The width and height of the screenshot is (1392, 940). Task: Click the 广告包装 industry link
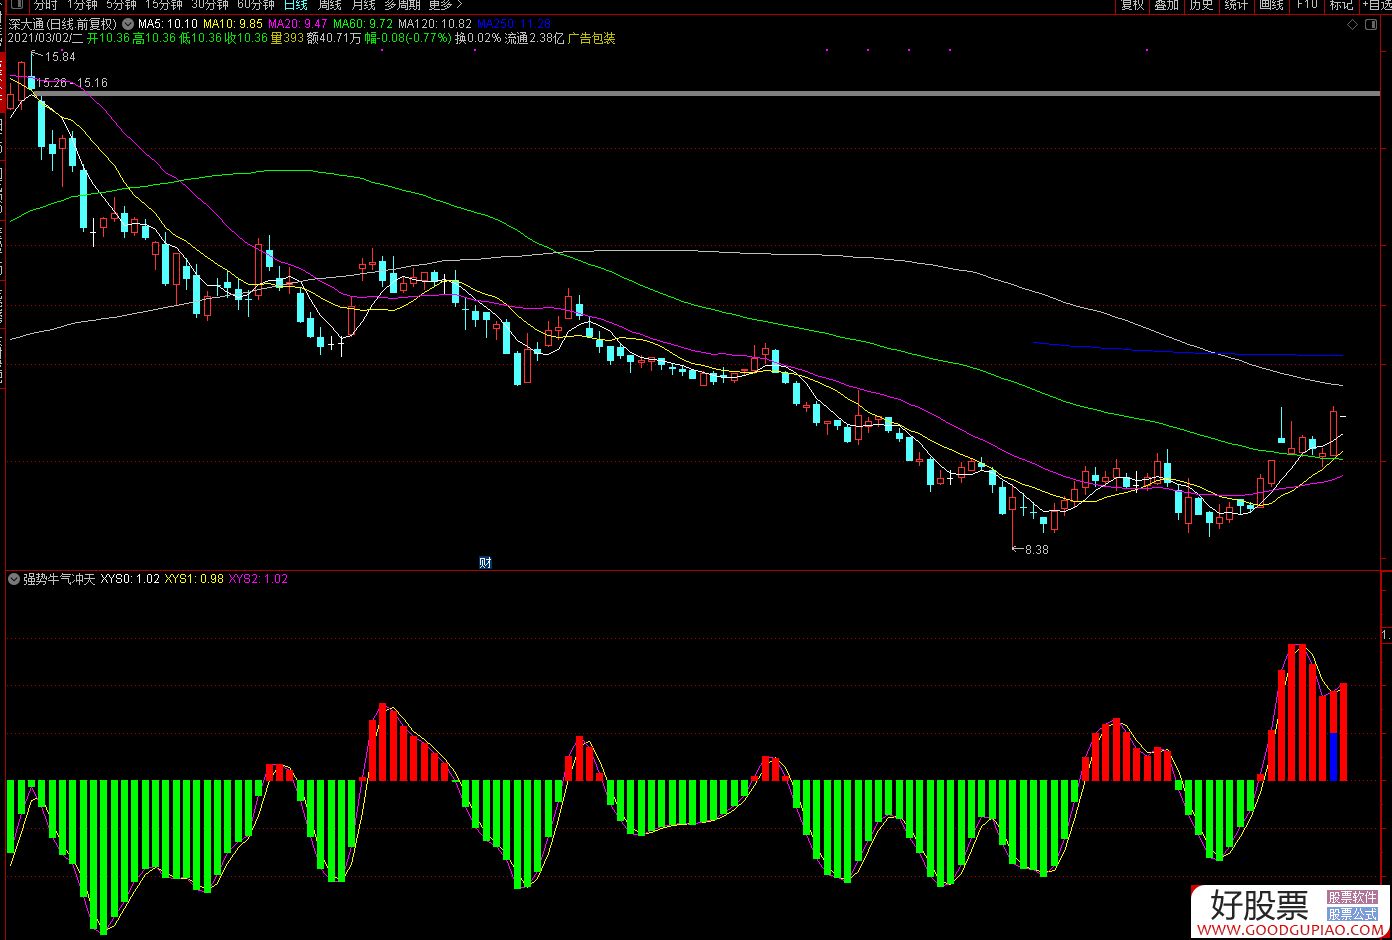pos(592,38)
